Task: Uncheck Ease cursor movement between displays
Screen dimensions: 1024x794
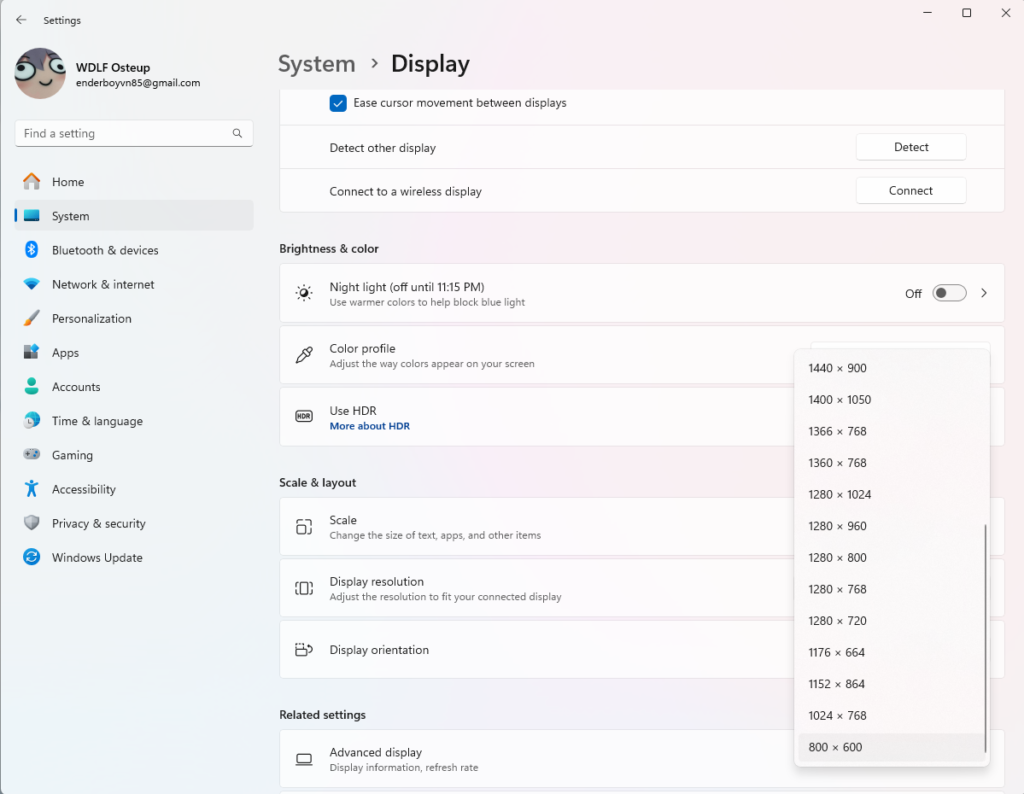Action: (338, 103)
